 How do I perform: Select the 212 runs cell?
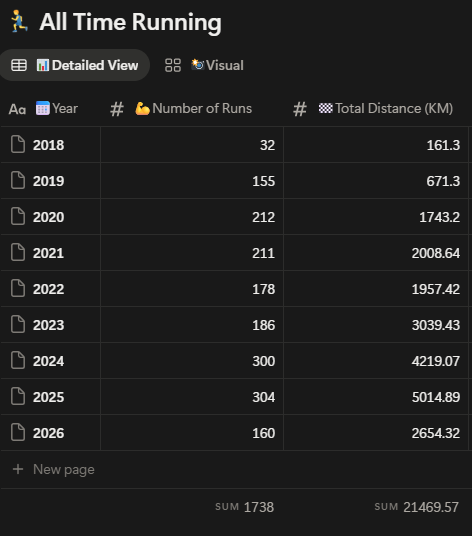point(192,217)
